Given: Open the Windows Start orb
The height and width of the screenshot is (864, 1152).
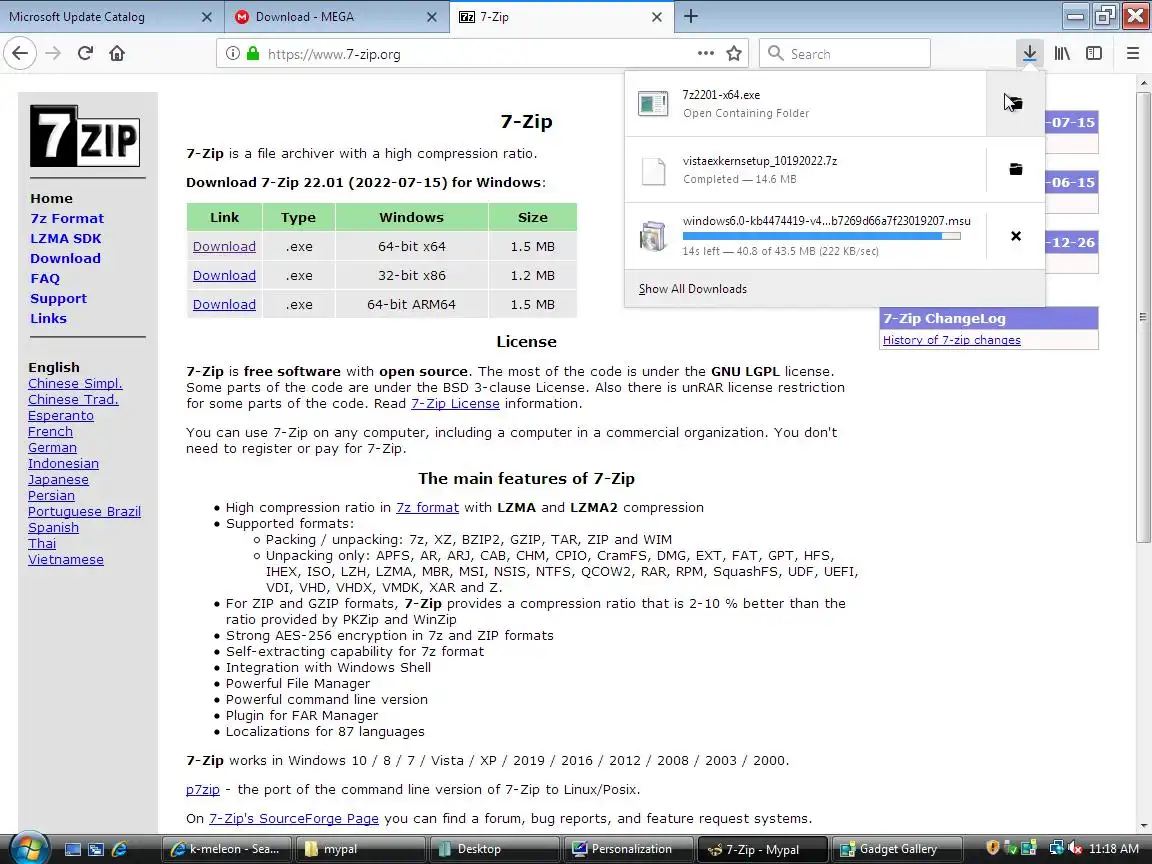Looking at the screenshot, I should 27,848.
